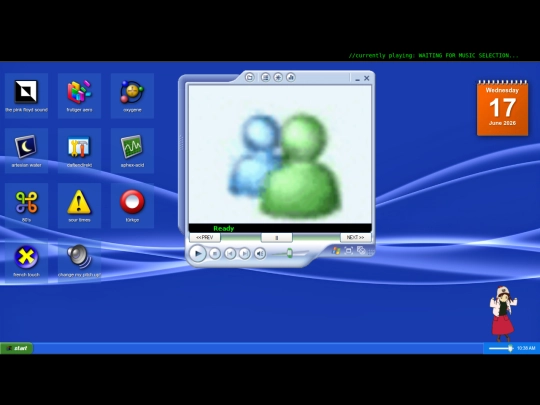Open the 'artesian water' moon icon

[x=26, y=150]
